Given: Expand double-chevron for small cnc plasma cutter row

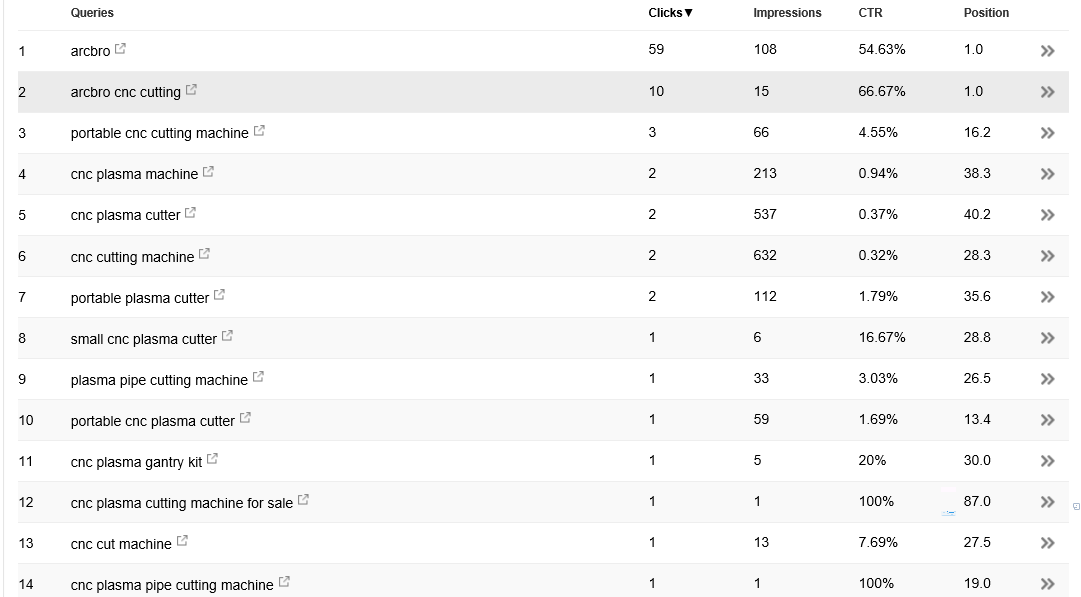Looking at the screenshot, I should 1047,338.
